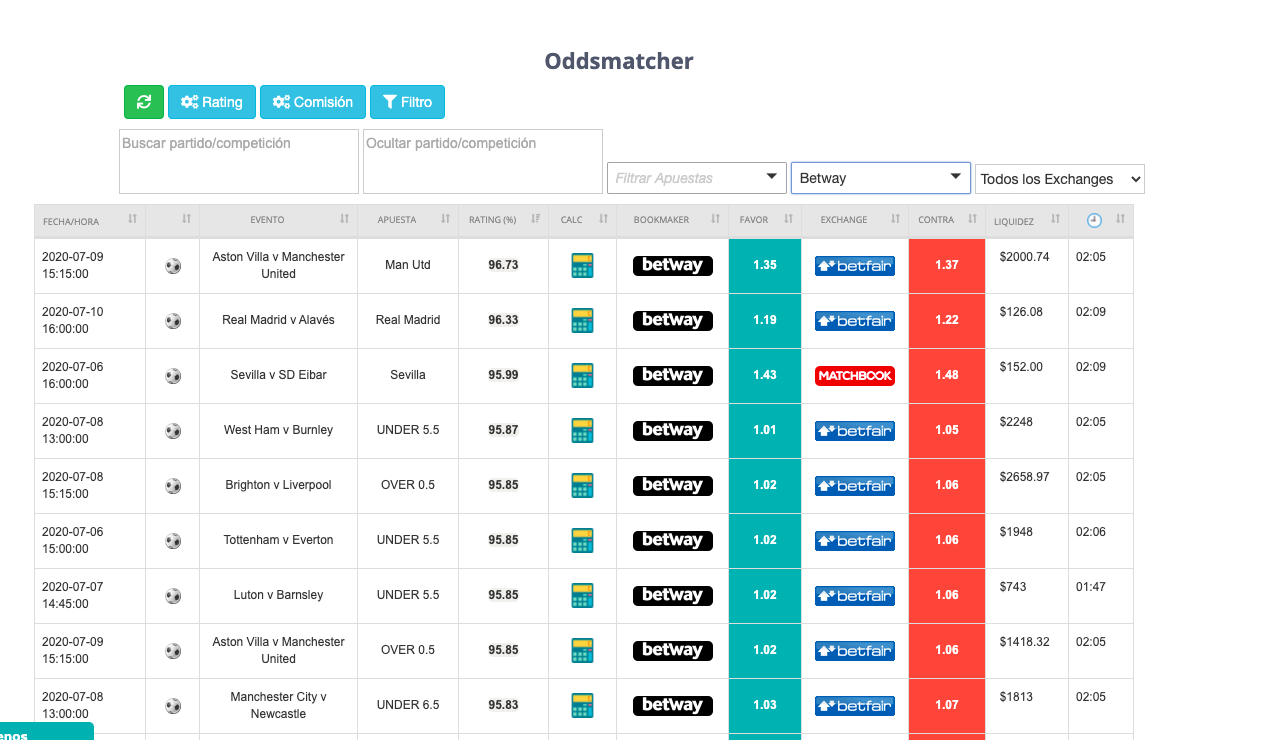
Task: Select favor odds 1.43 for Sevilla
Action: [x=765, y=376]
